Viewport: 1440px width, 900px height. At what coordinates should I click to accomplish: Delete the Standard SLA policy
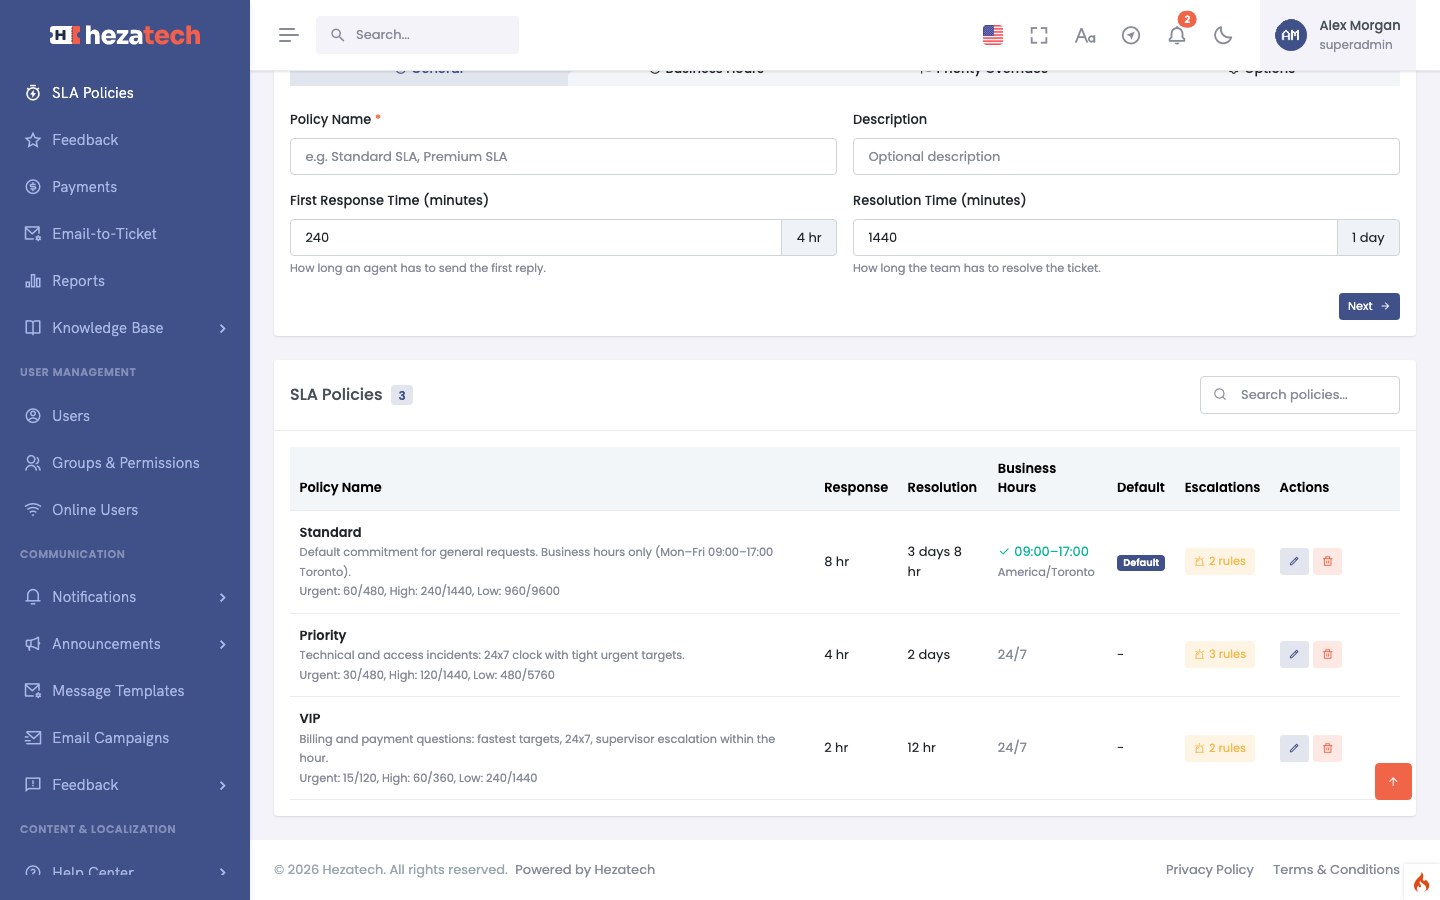click(1327, 561)
